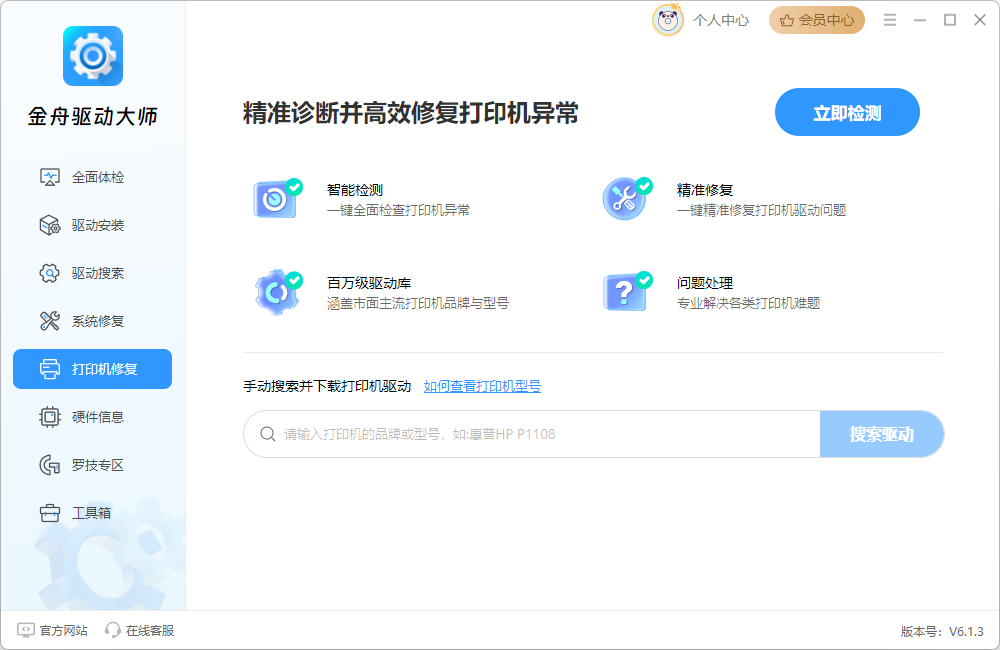
Task: Click thumbs-up icon in 会员中心
Action: click(x=787, y=20)
